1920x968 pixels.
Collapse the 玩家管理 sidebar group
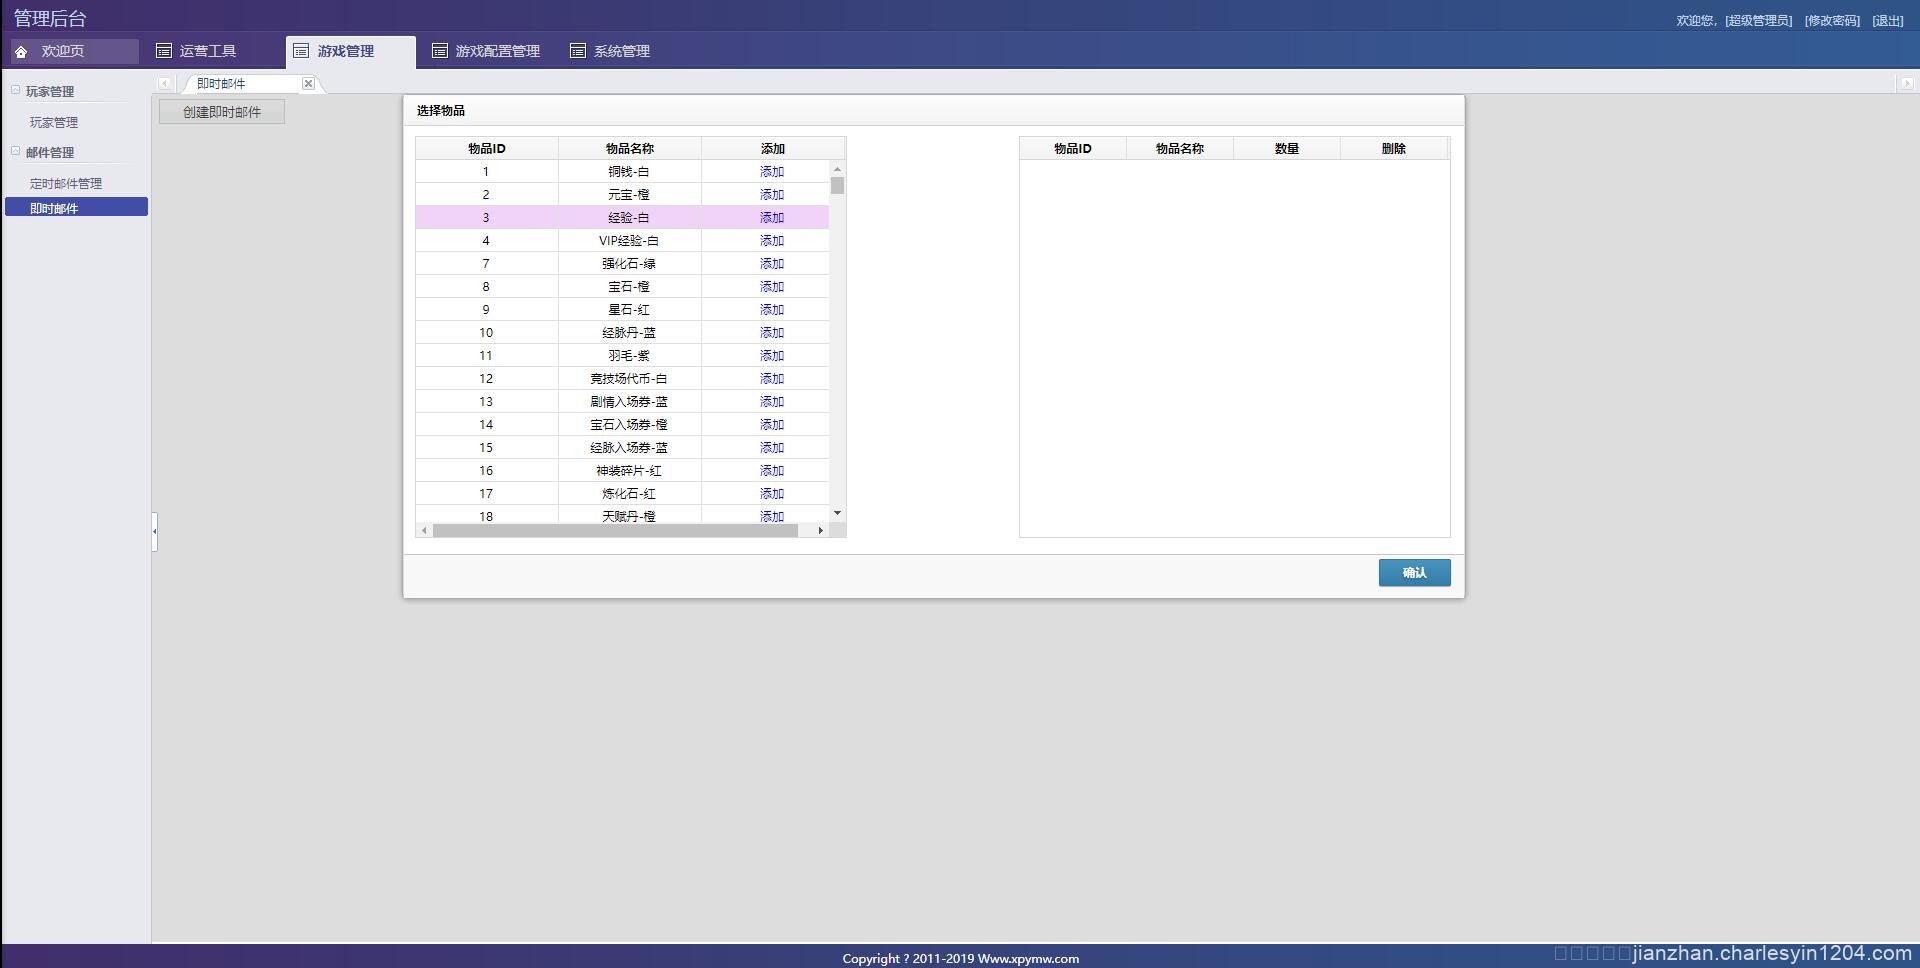[x=16, y=90]
